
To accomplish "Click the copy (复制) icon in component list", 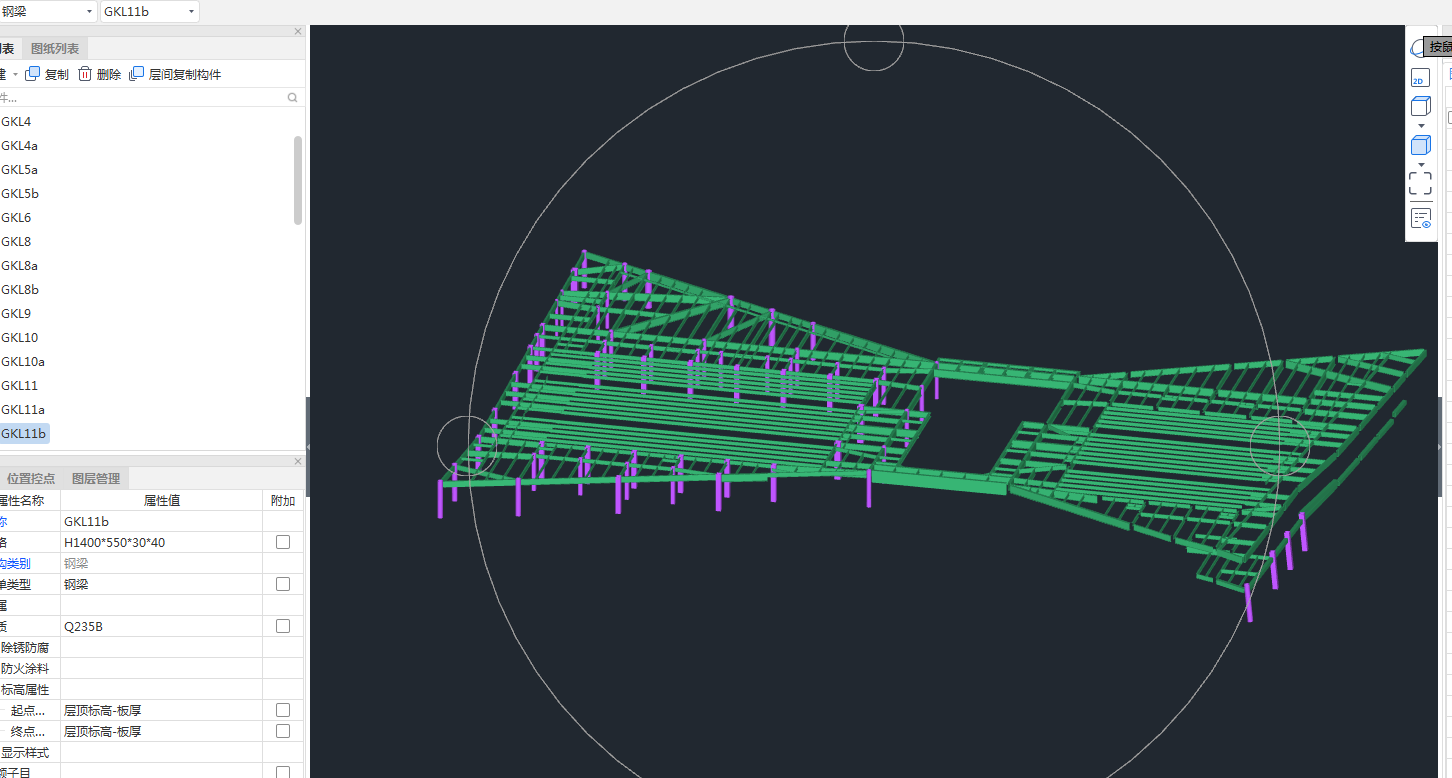I will (33, 74).
